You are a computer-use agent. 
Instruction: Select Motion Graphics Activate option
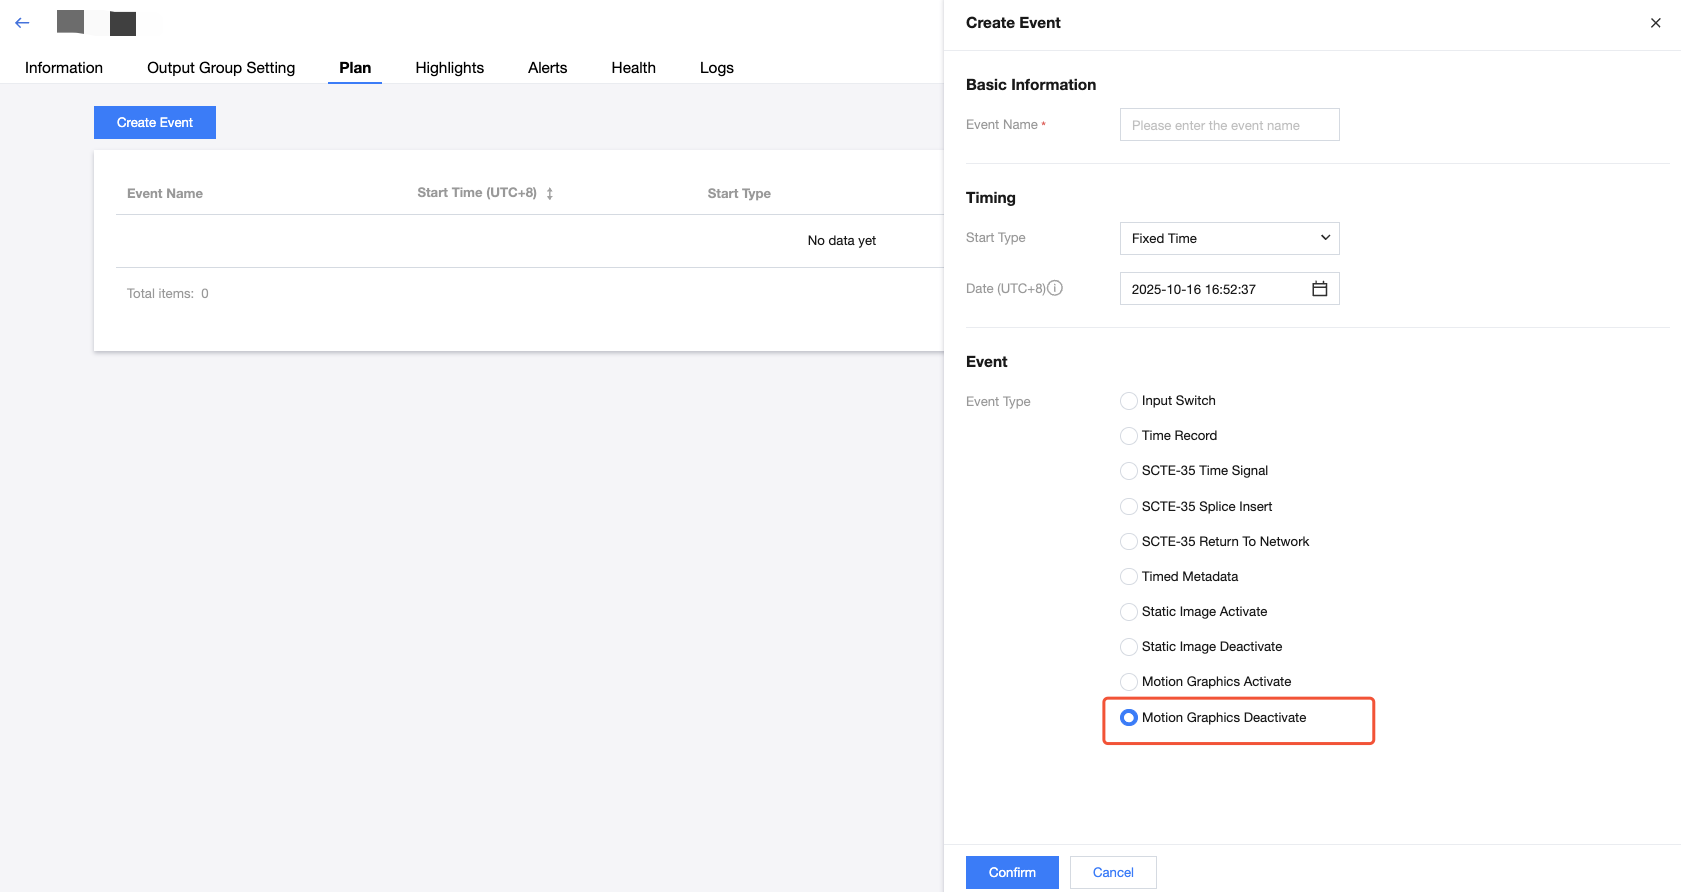pos(1129,682)
